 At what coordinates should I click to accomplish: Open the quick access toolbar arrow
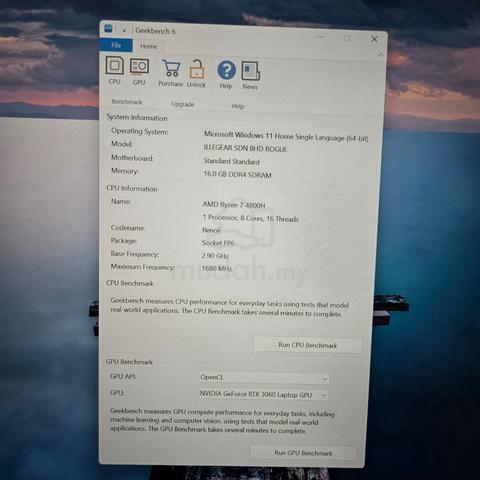point(124,30)
